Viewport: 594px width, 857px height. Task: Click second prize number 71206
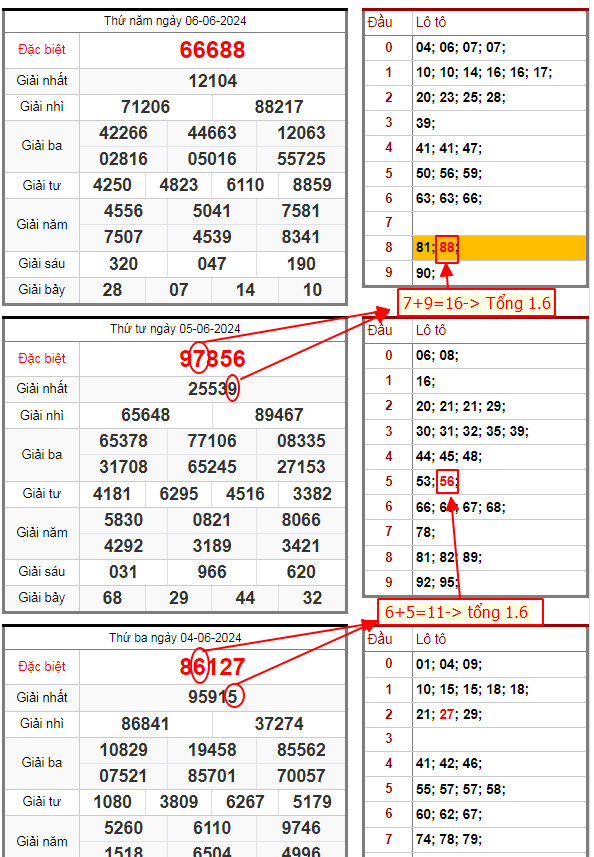145,107
